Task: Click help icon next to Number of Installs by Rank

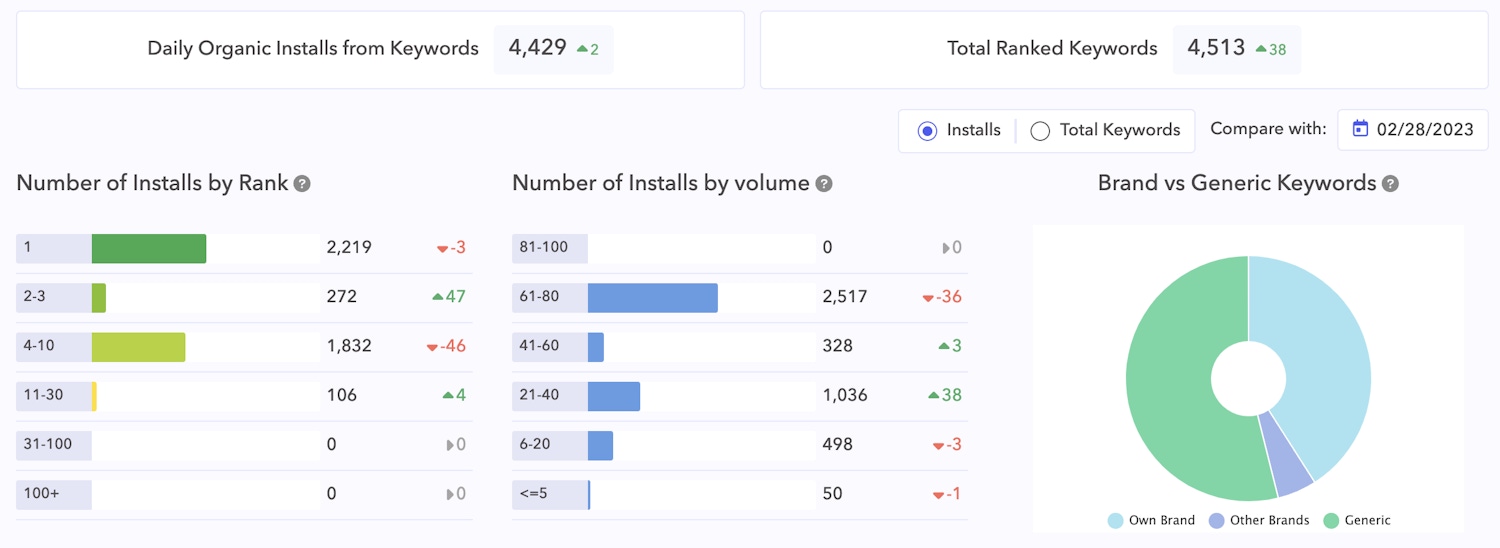Action: 302,184
